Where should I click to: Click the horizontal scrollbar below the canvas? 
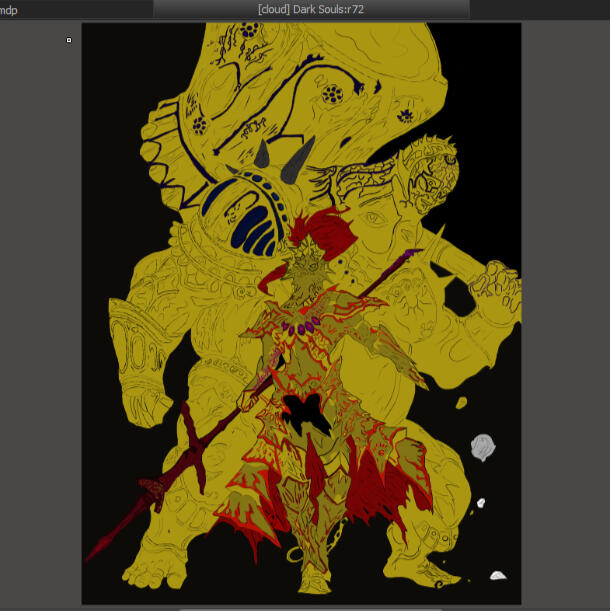click(300, 608)
